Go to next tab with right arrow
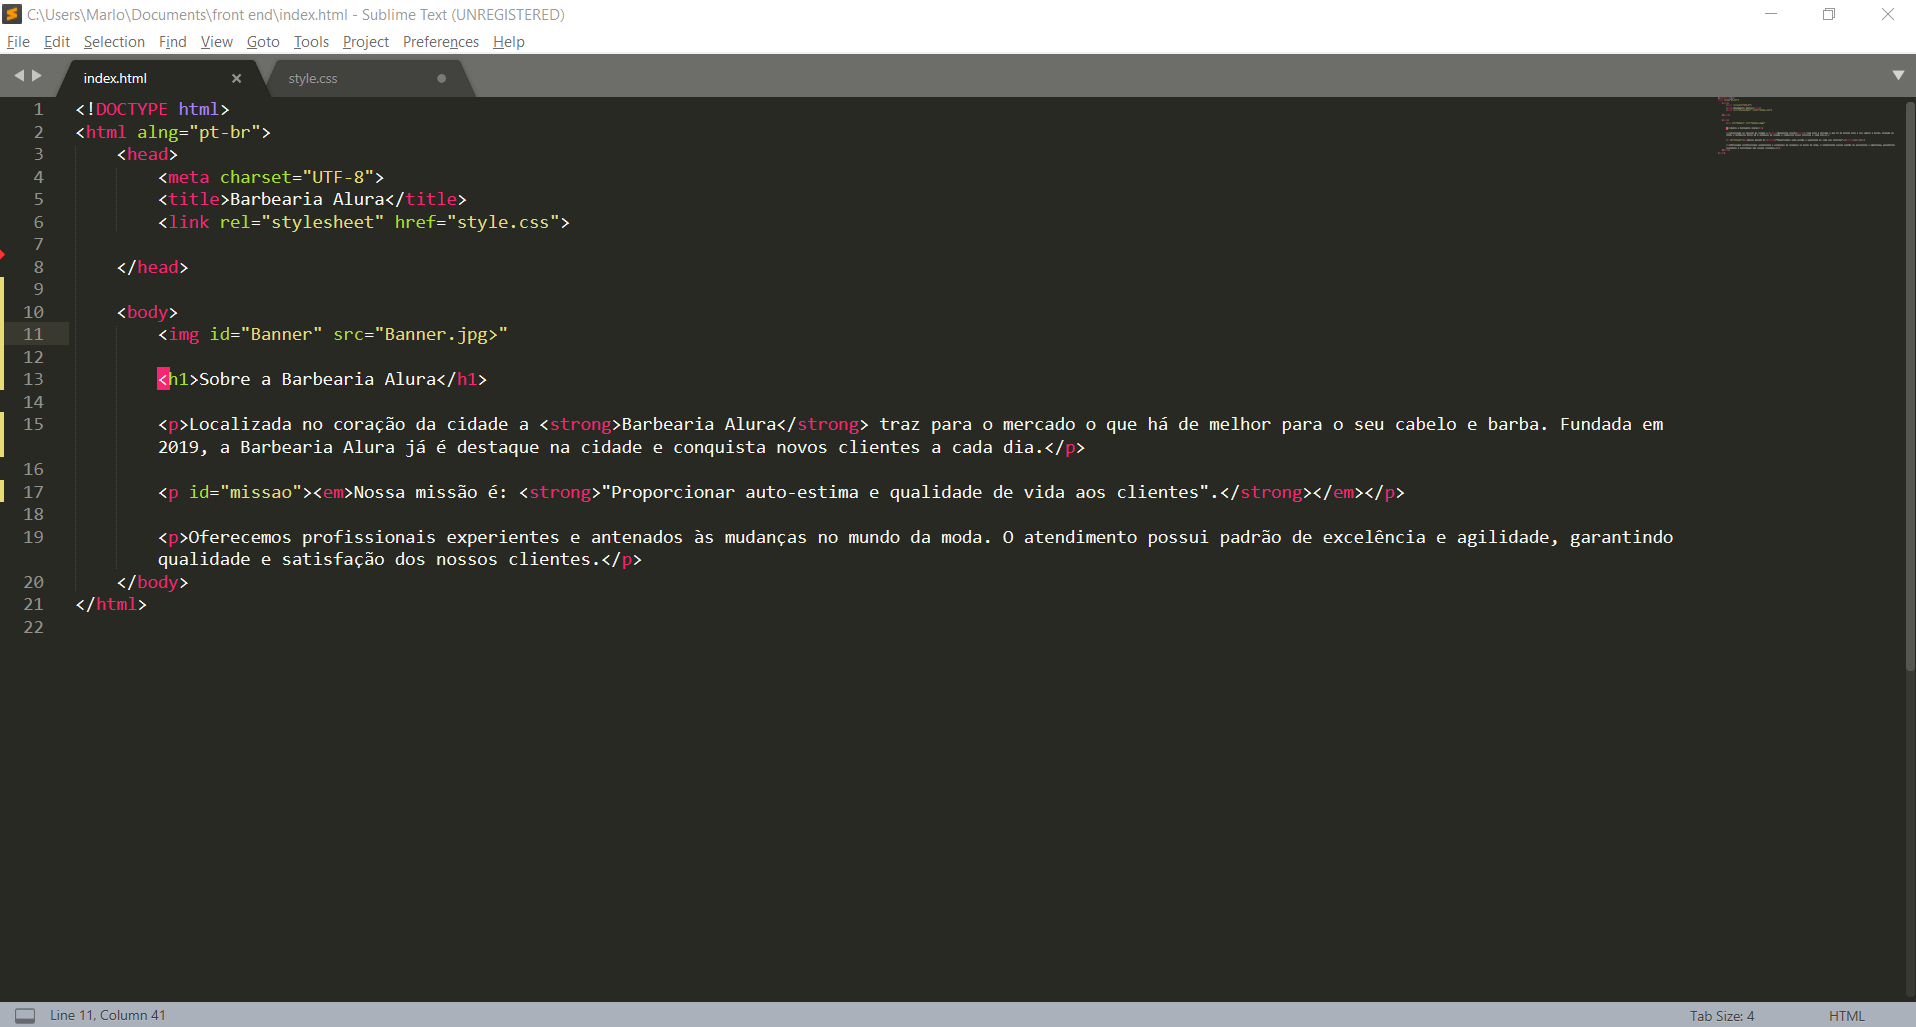The image size is (1916, 1027). (37, 75)
